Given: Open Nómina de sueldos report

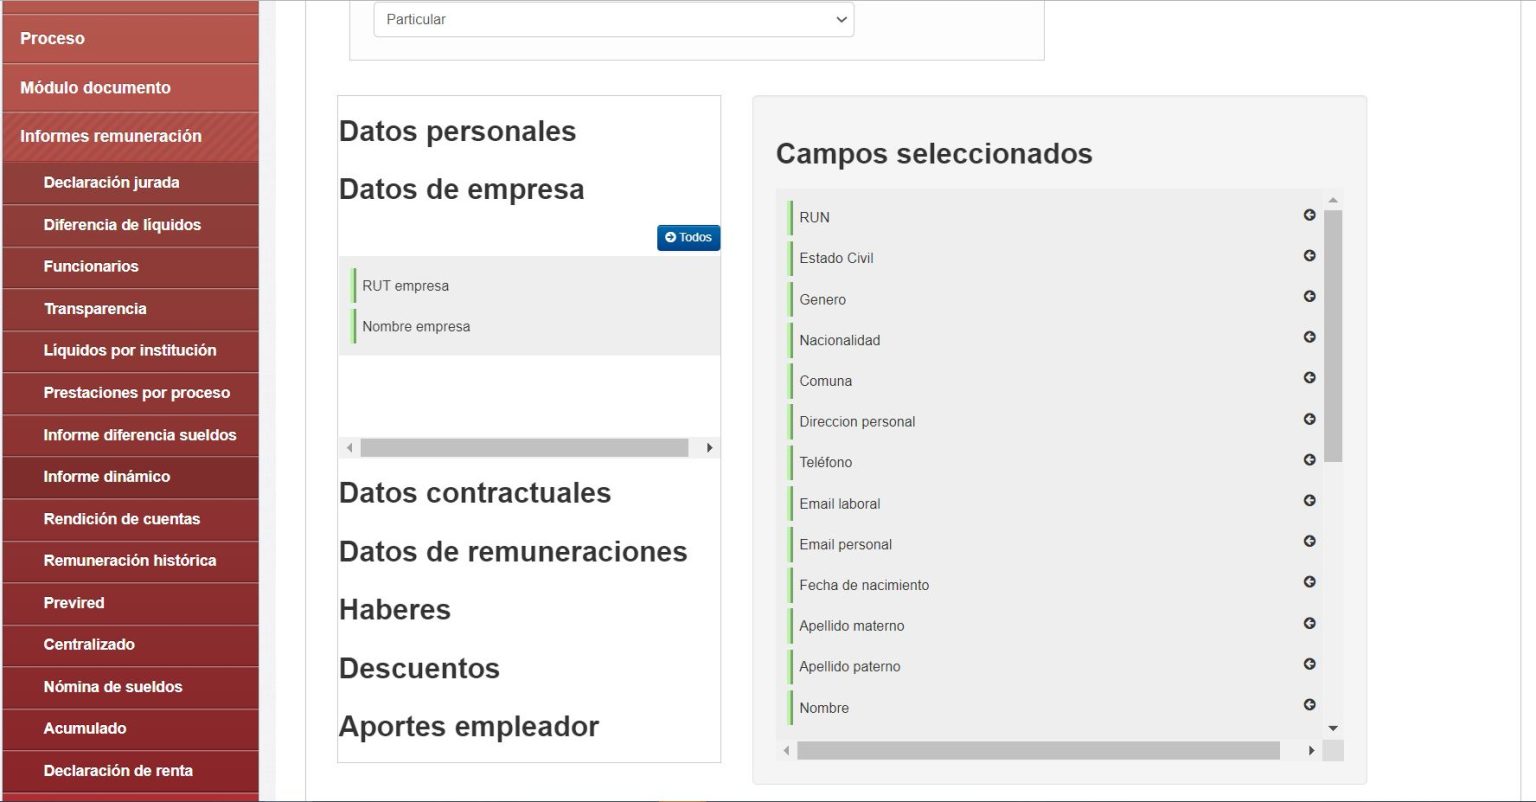Looking at the screenshot, I should 130,687.
